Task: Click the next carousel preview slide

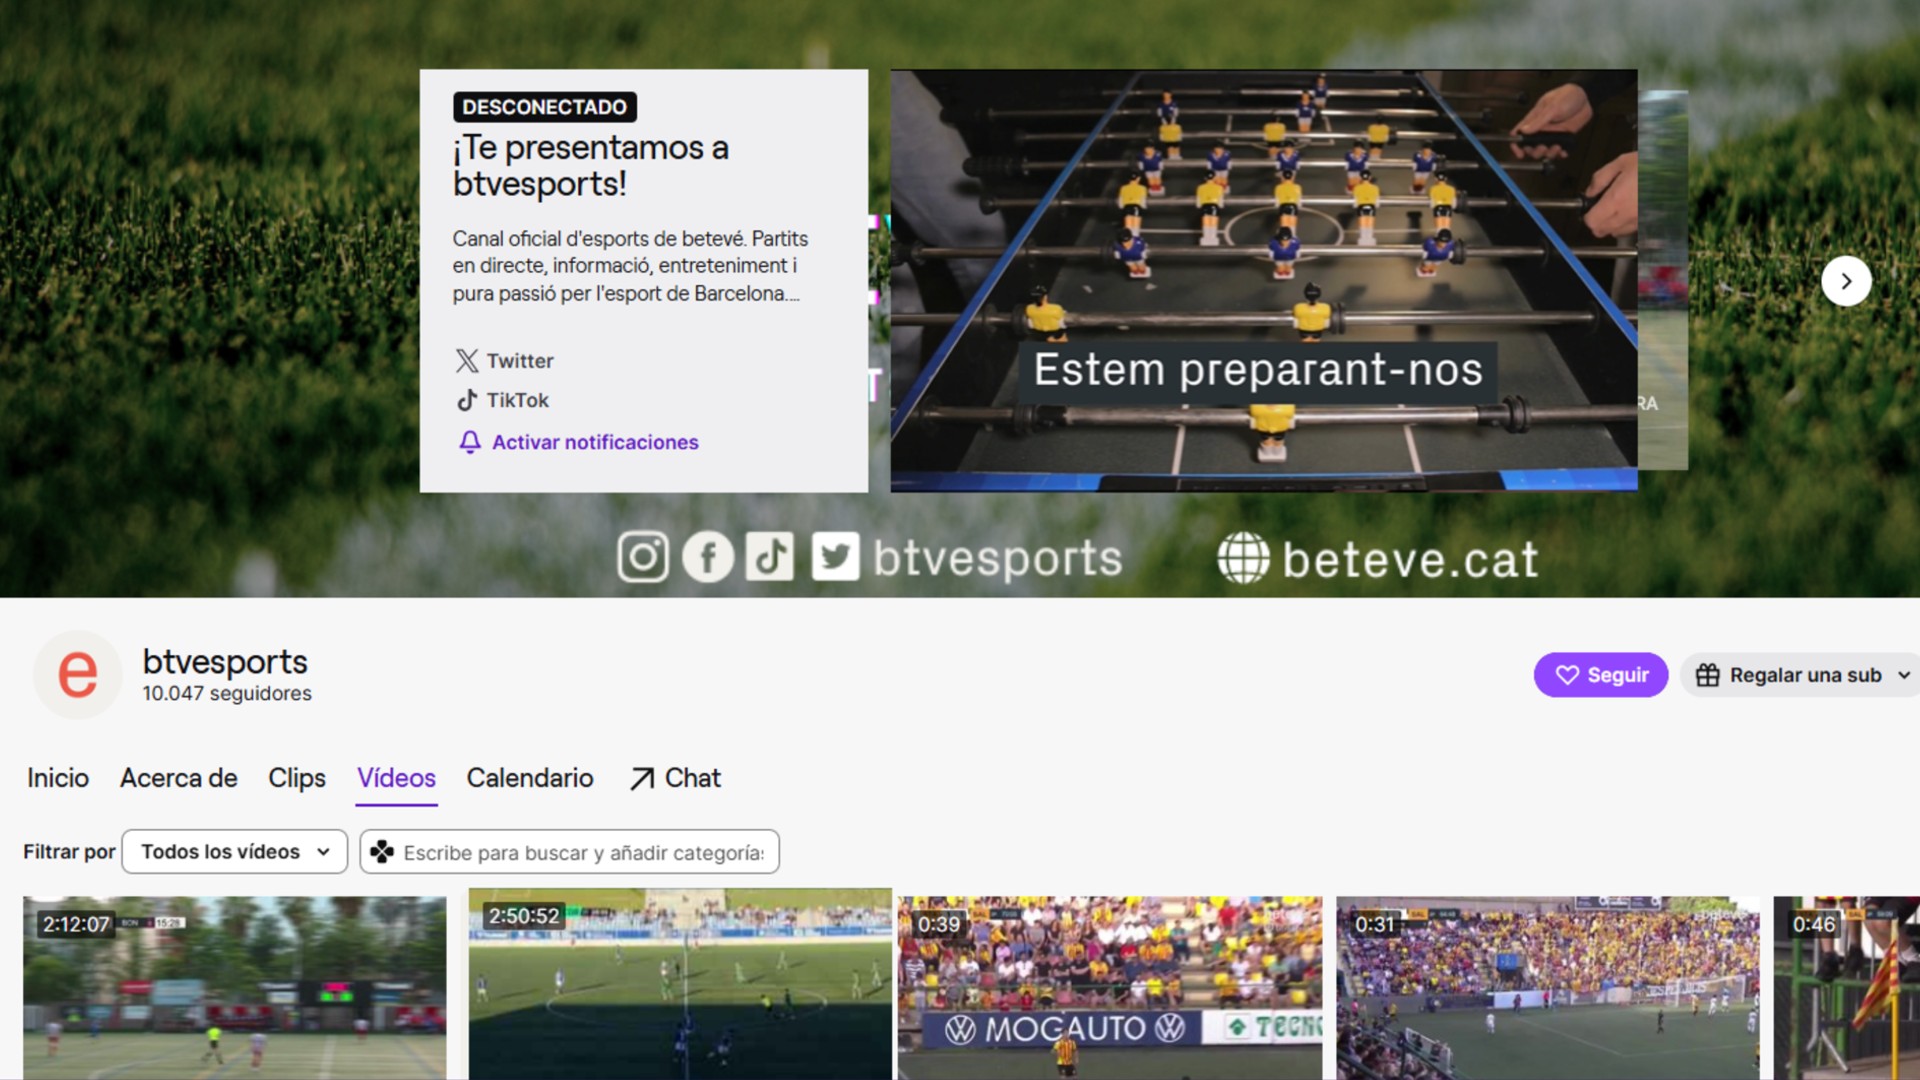Action: coord(1663,280)
